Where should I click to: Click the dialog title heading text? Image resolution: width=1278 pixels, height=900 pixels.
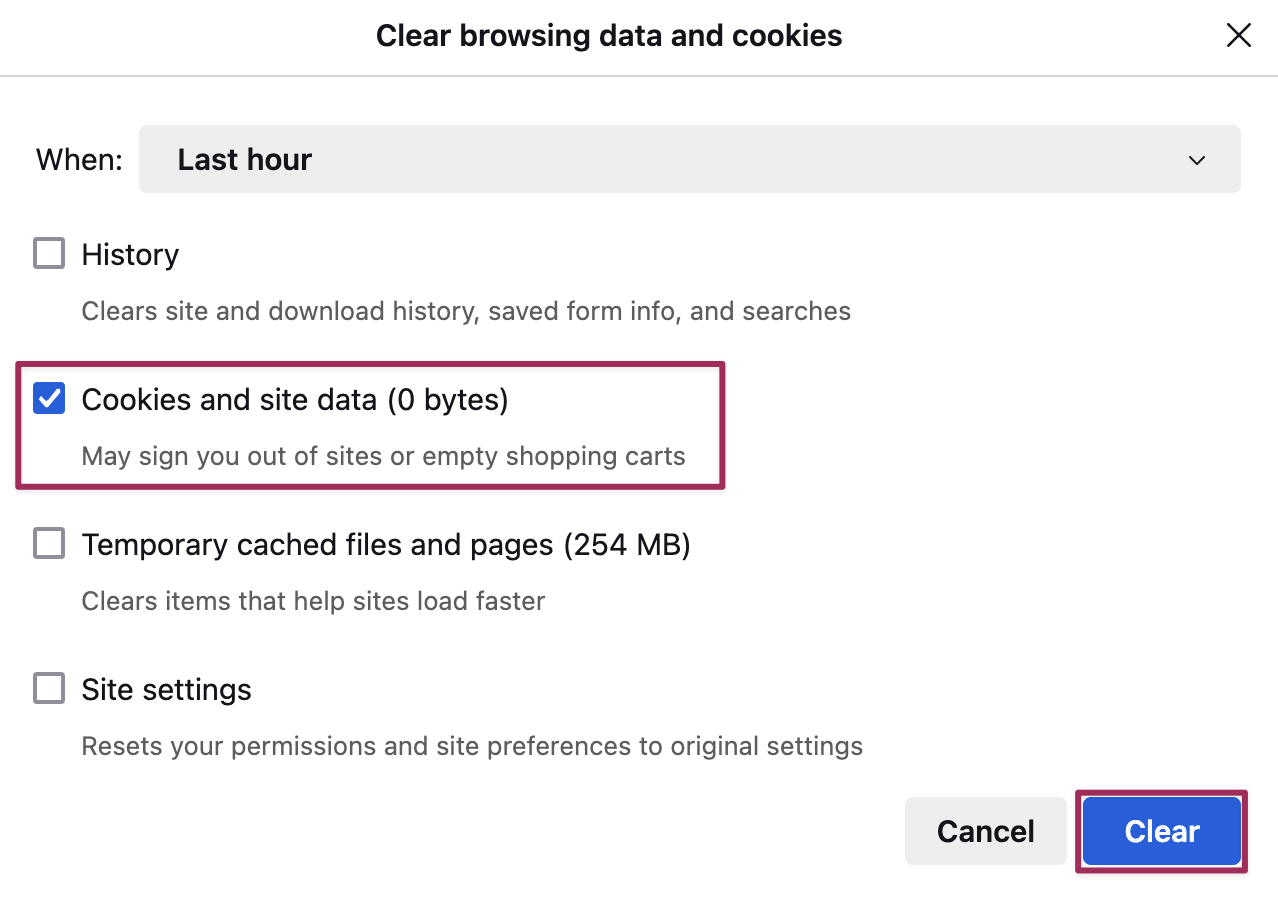609,37
